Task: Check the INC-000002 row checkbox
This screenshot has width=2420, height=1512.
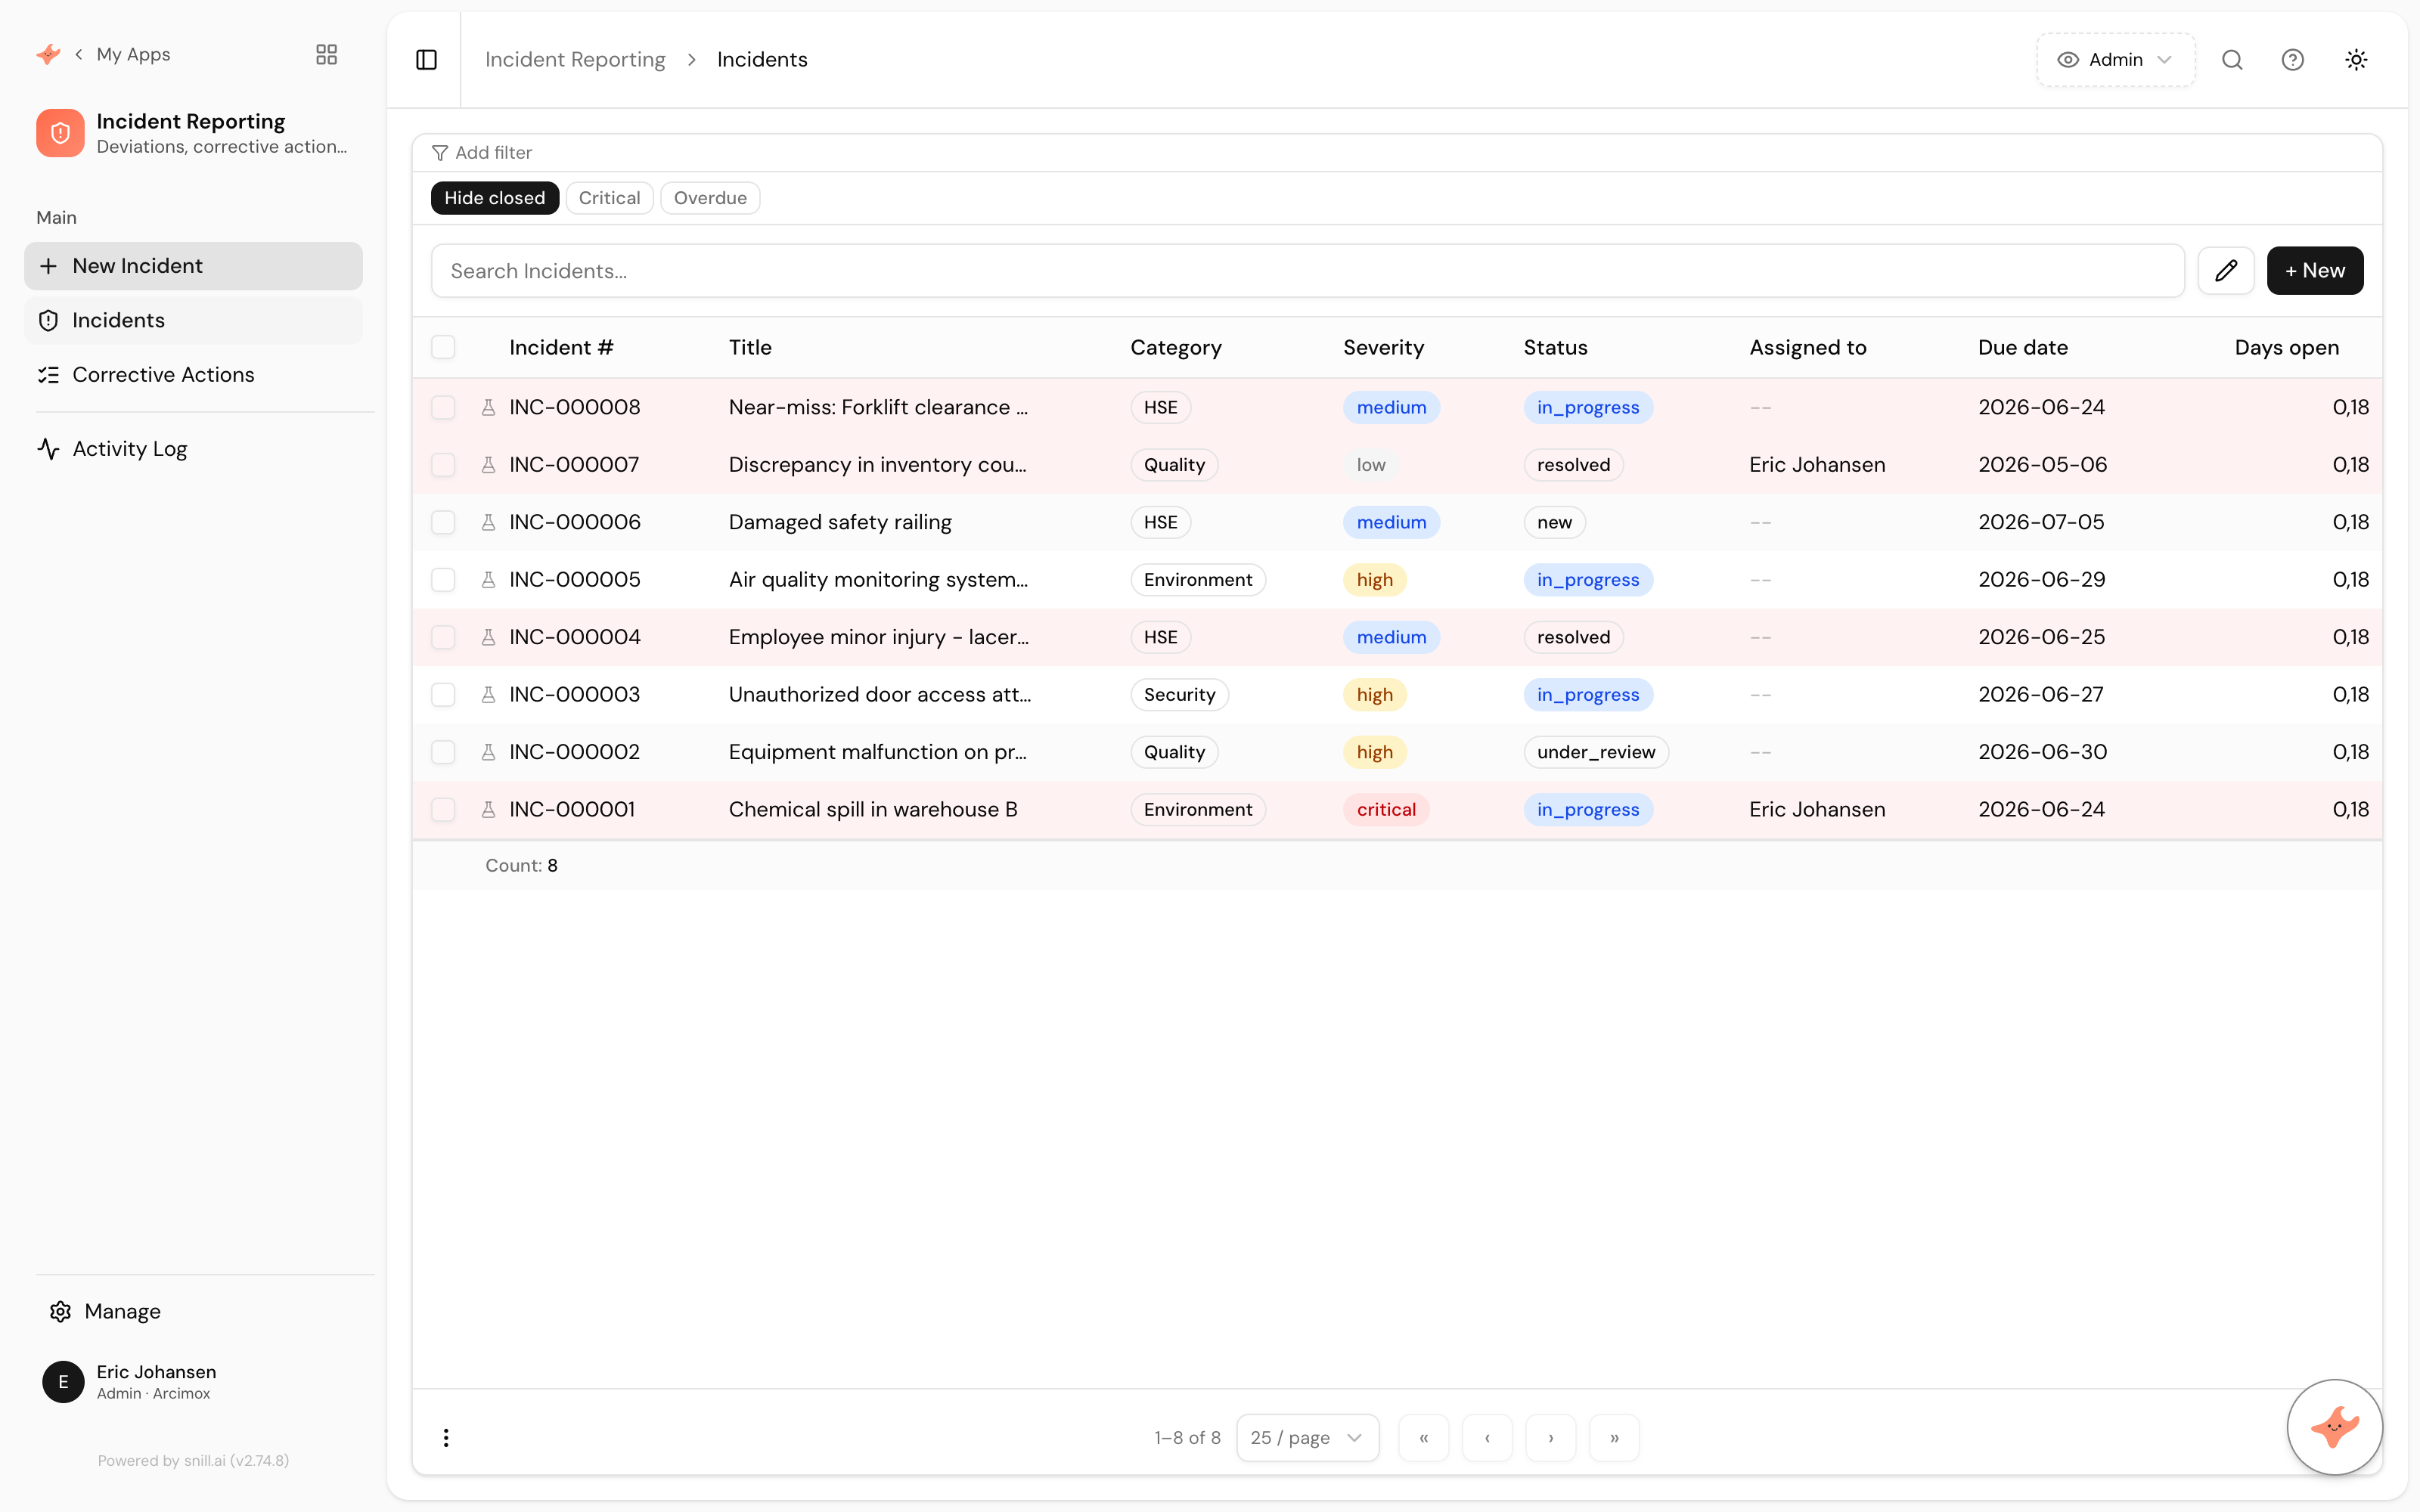Action: pyautogui.click(x=443, y=752)
